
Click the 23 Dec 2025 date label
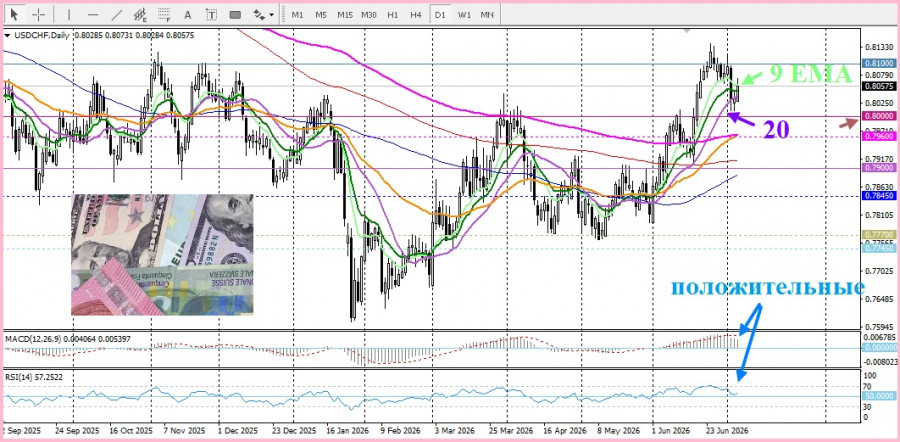click(x=293, y=430)
